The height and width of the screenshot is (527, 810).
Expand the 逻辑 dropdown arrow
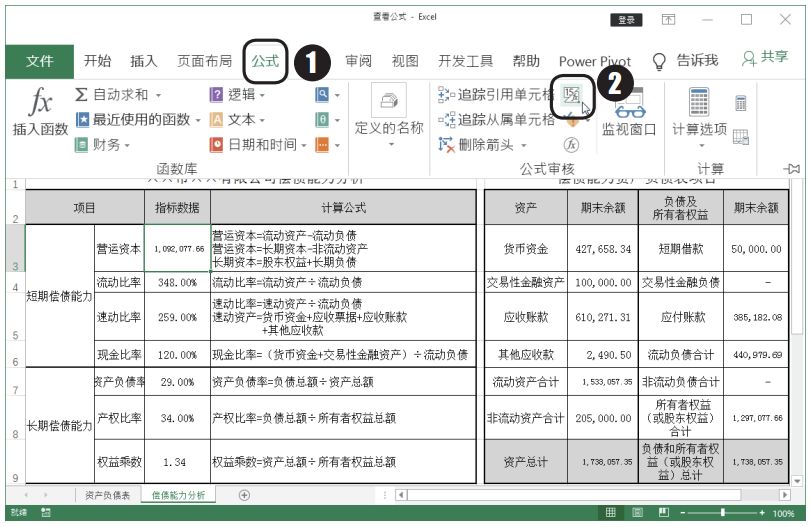pyautogui.click(x=262, y=96)
